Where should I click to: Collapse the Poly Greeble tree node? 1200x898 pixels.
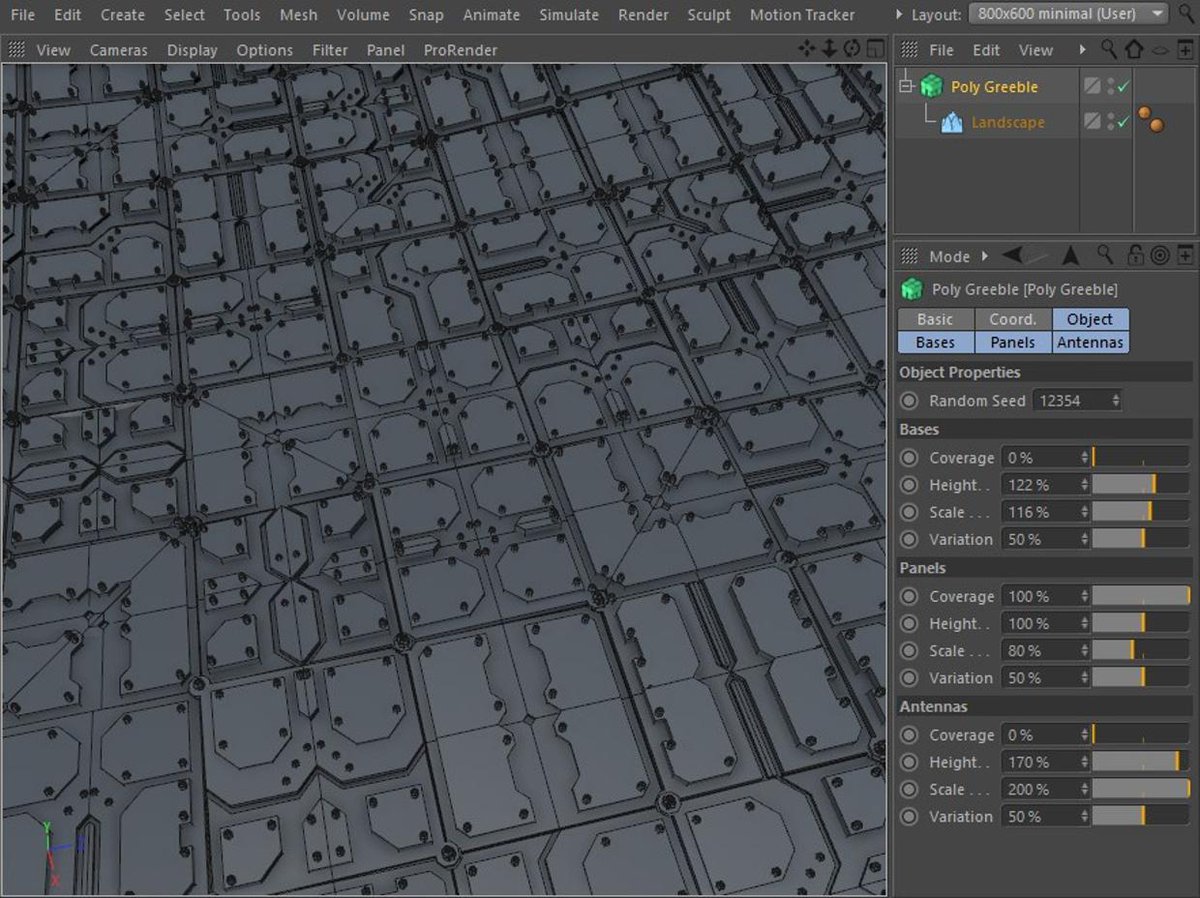(x=906, y=87)
